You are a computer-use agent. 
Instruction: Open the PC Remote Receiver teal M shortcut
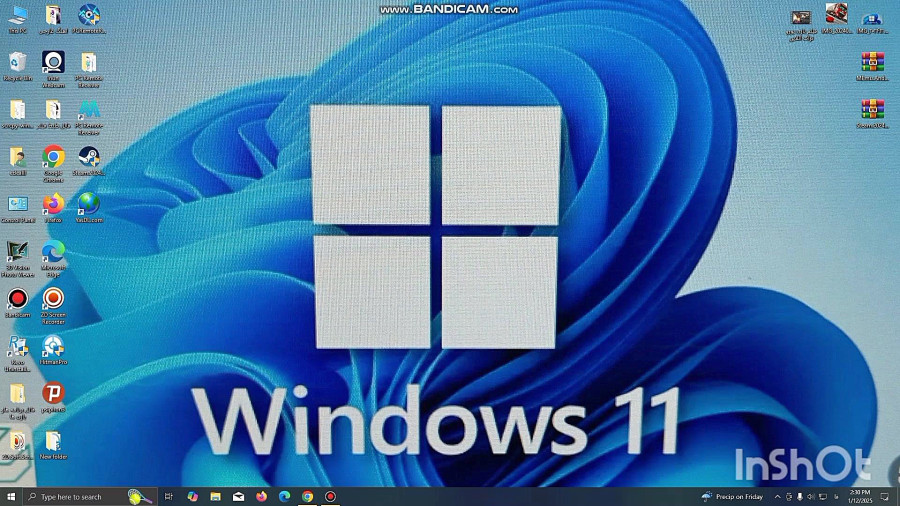tap(89, 116)
